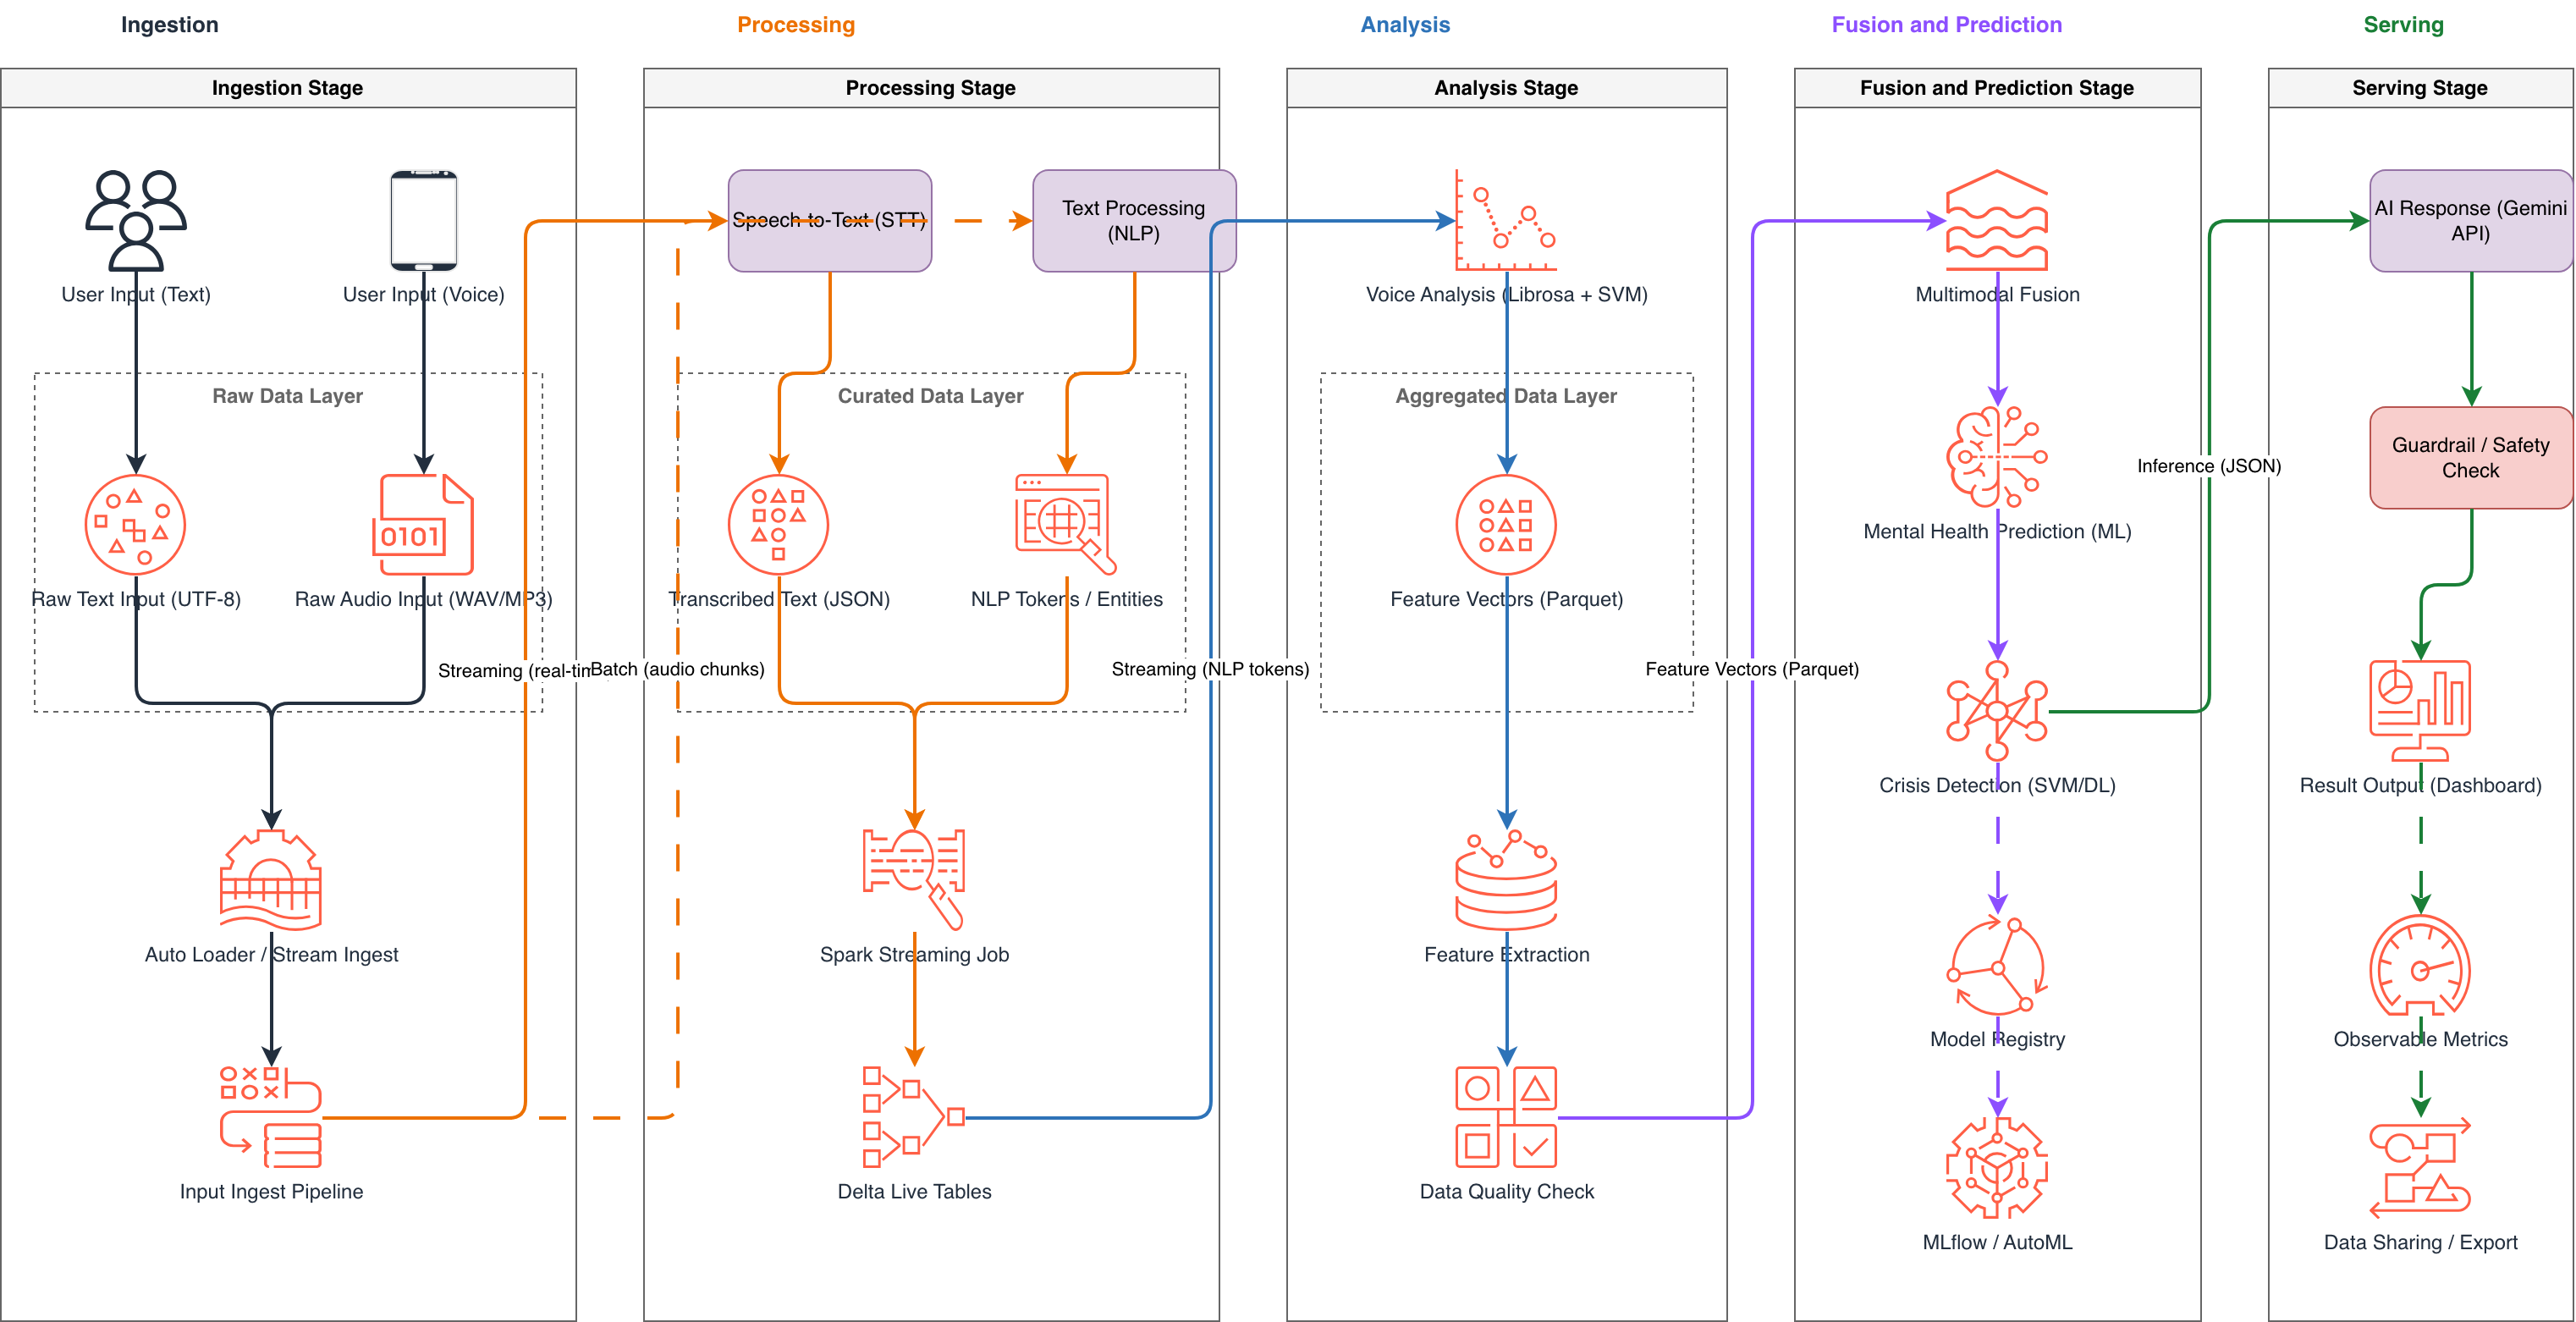The width and height of the screenshot is (2576, 1322).
Task: Click the NLP Tokens / Entities icon
Action: (x=1066, y=525)
